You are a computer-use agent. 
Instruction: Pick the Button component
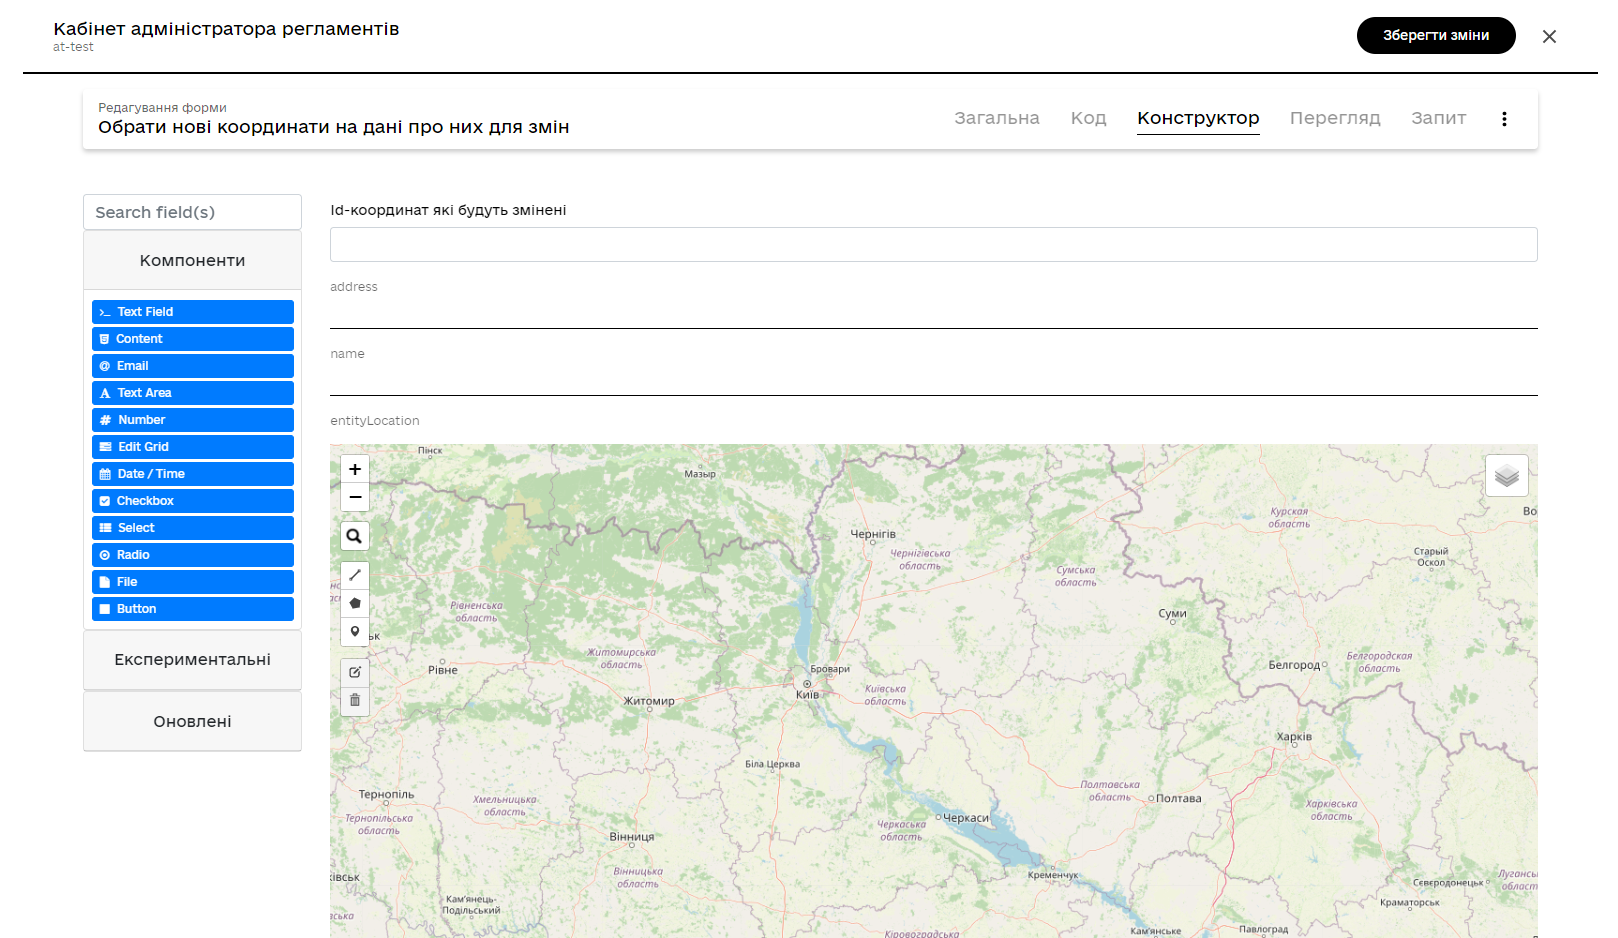(x=193, y=609)
